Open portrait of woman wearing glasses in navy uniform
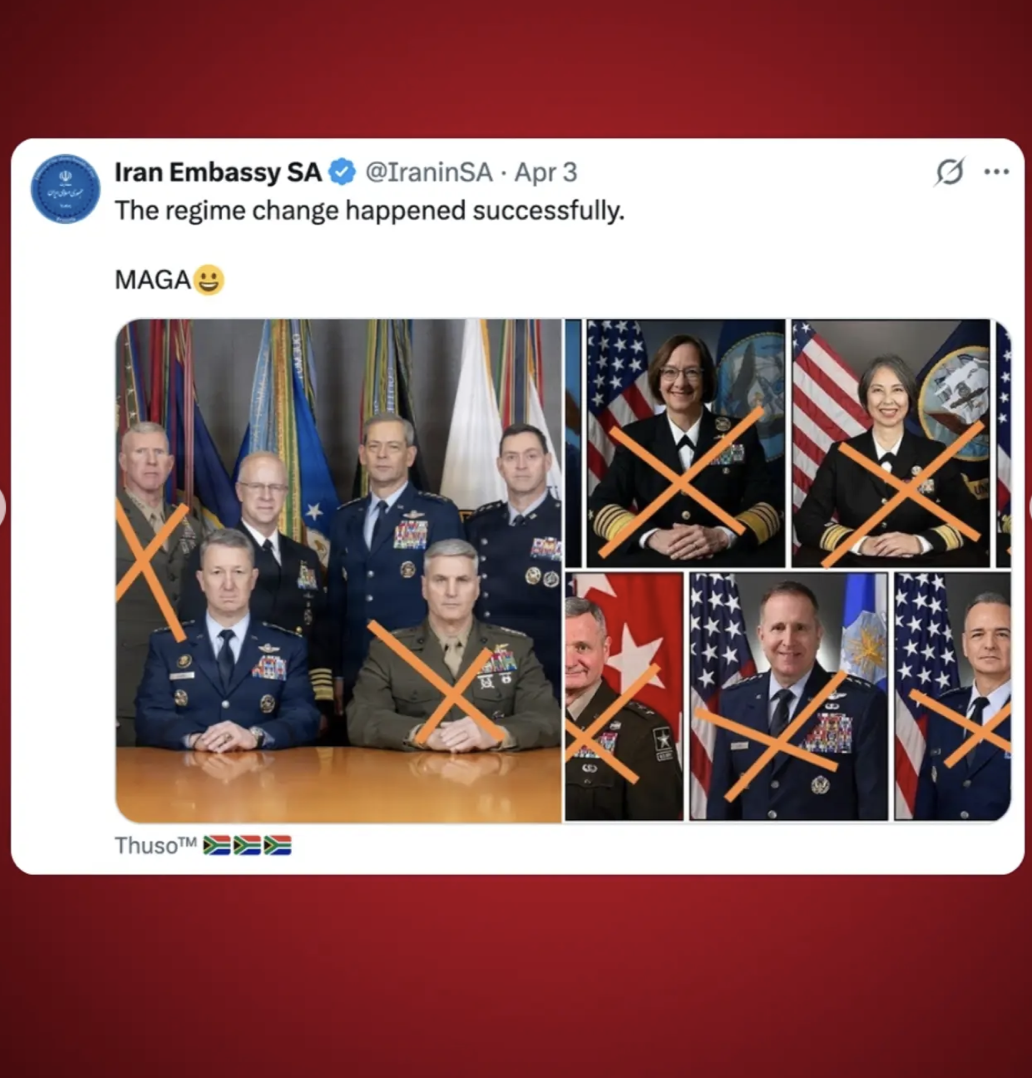This screenshot has height=1078, width=1032. [685, 443]
